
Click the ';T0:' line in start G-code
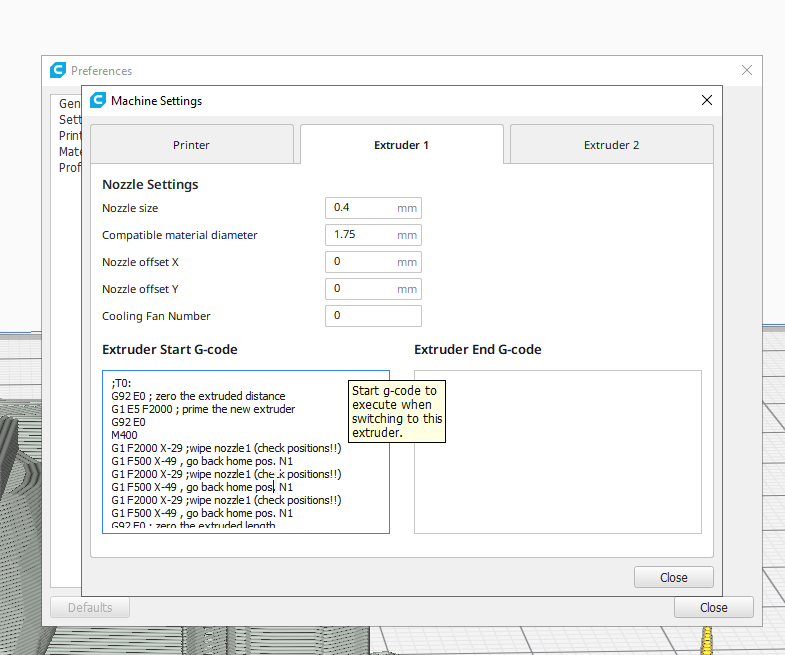pos(121,383)
